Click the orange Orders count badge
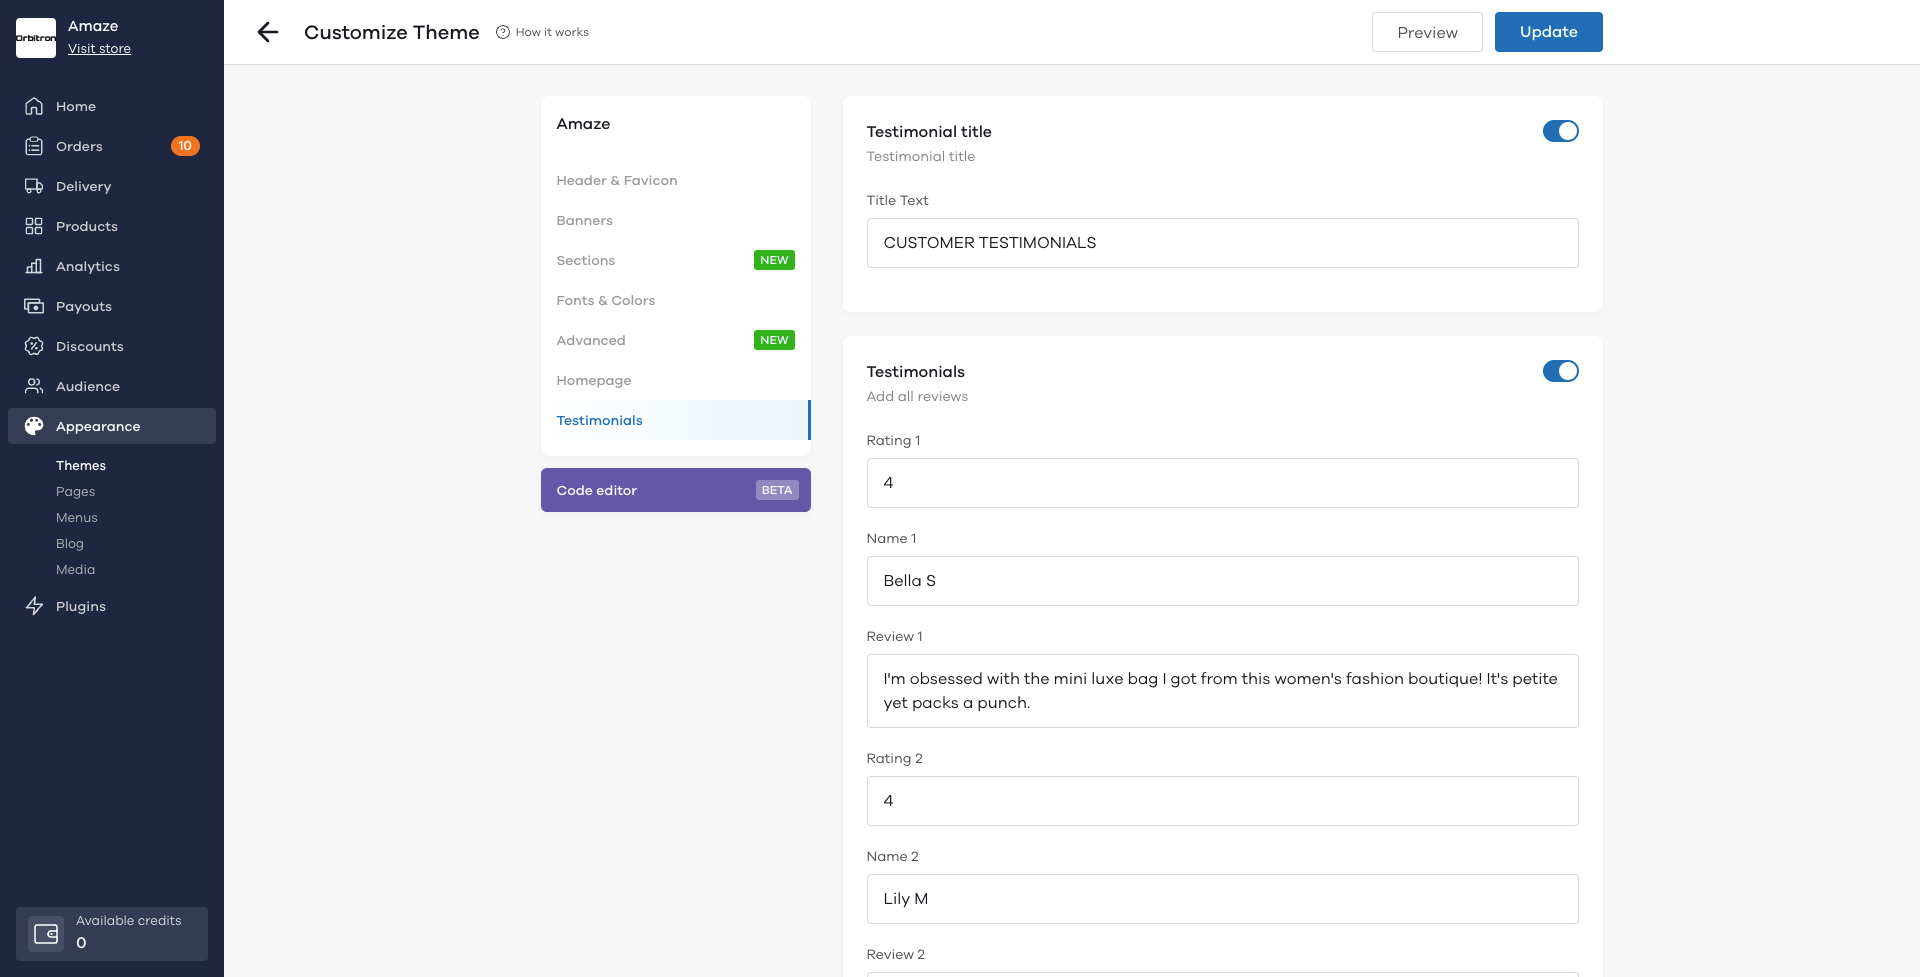The width and height of the screenshot is (1920, 977). [x=185, y=146]
